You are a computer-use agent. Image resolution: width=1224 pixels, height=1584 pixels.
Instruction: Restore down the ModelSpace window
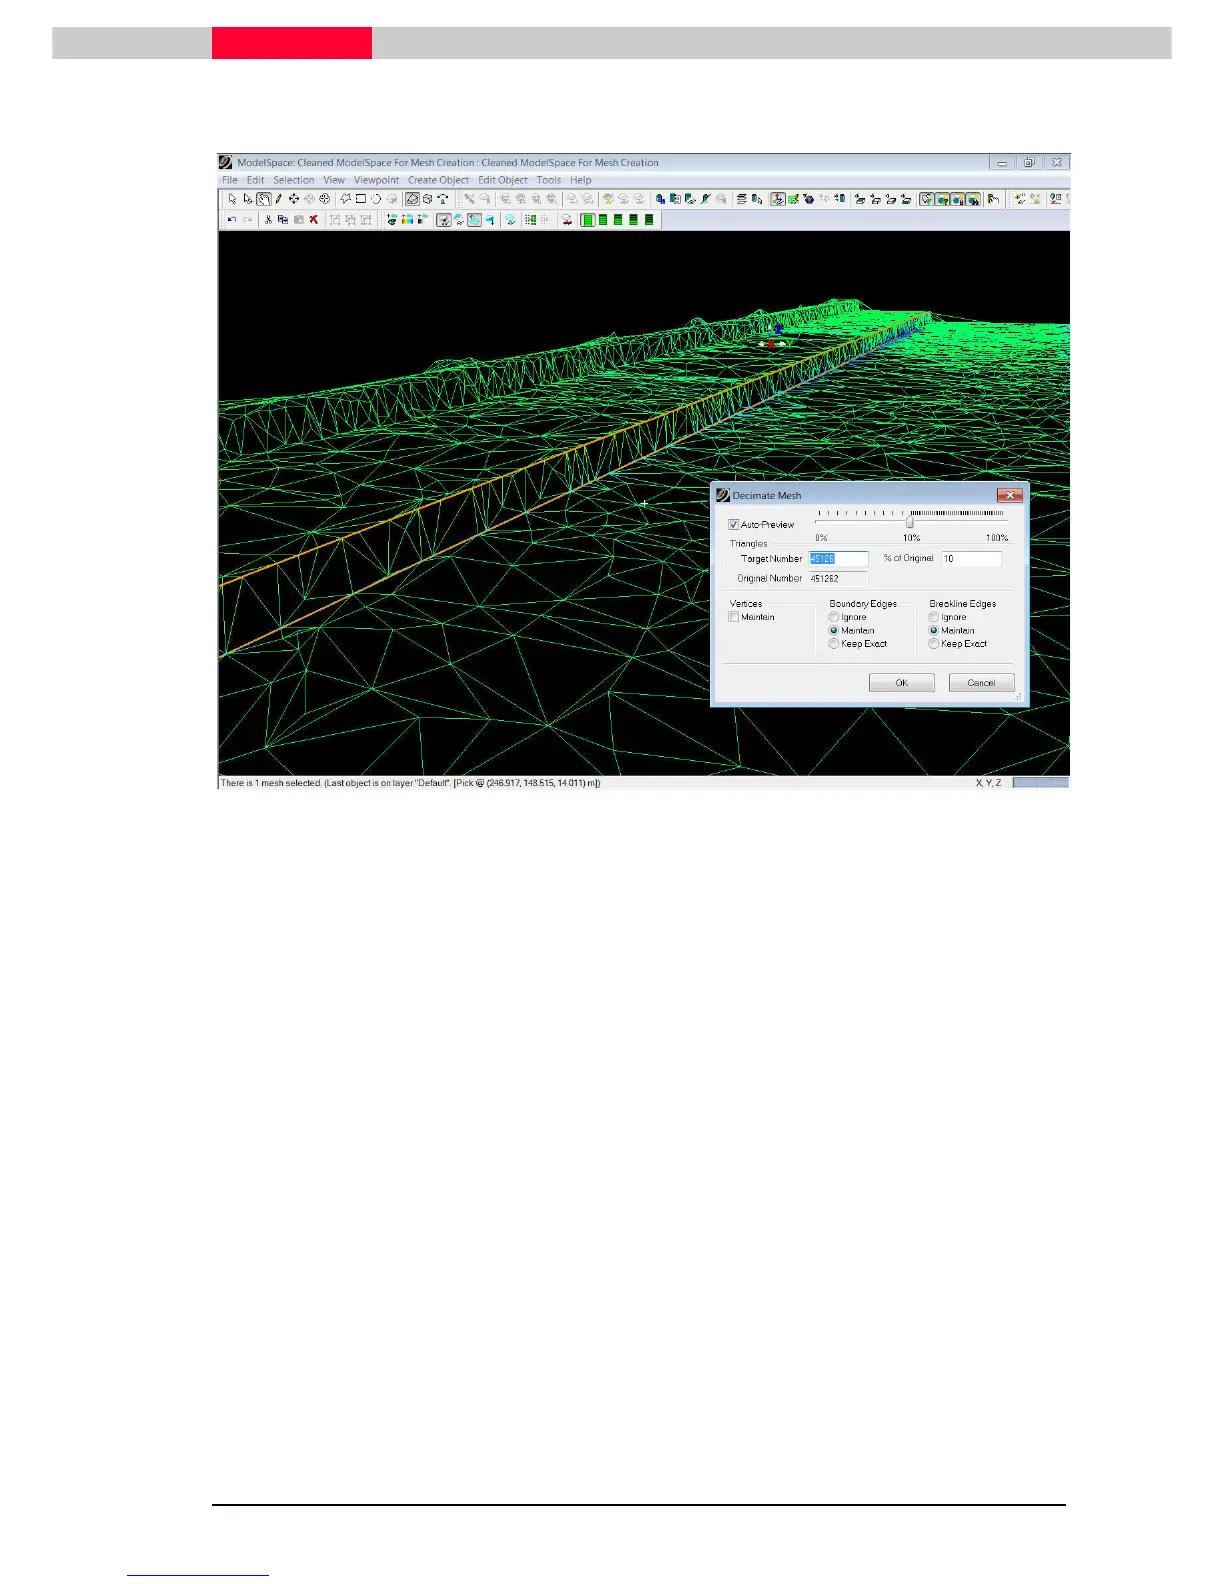[x=1029, y=162]
